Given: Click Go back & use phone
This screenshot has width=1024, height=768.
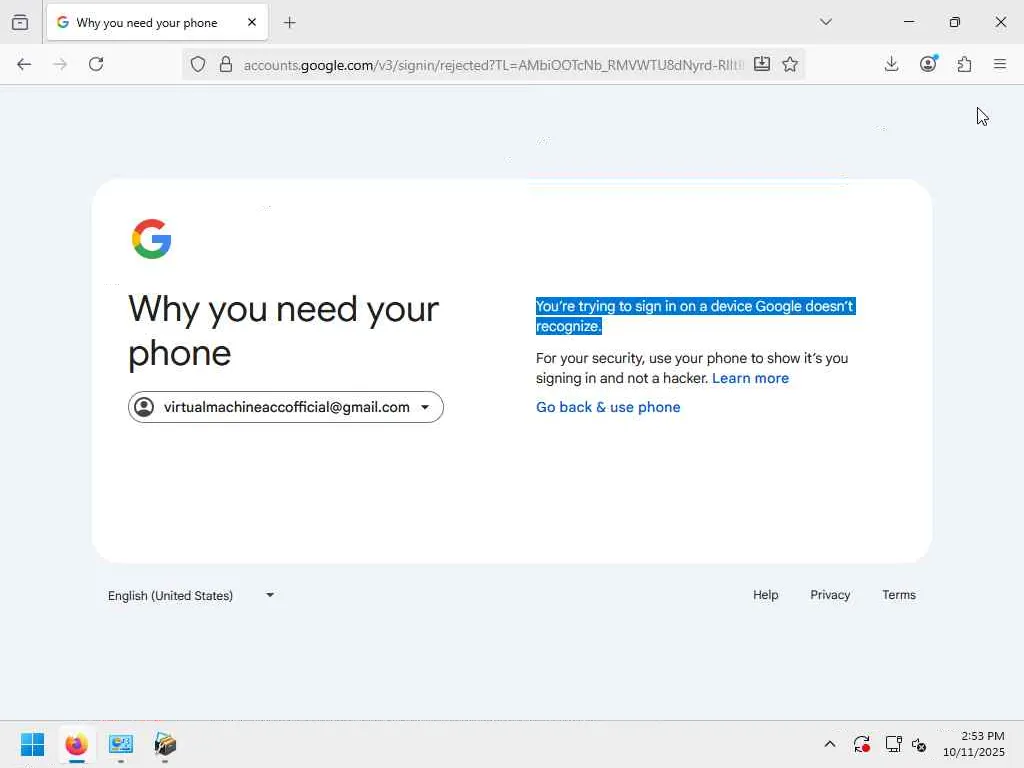Looking at the screenshot, I should [608, 407].
